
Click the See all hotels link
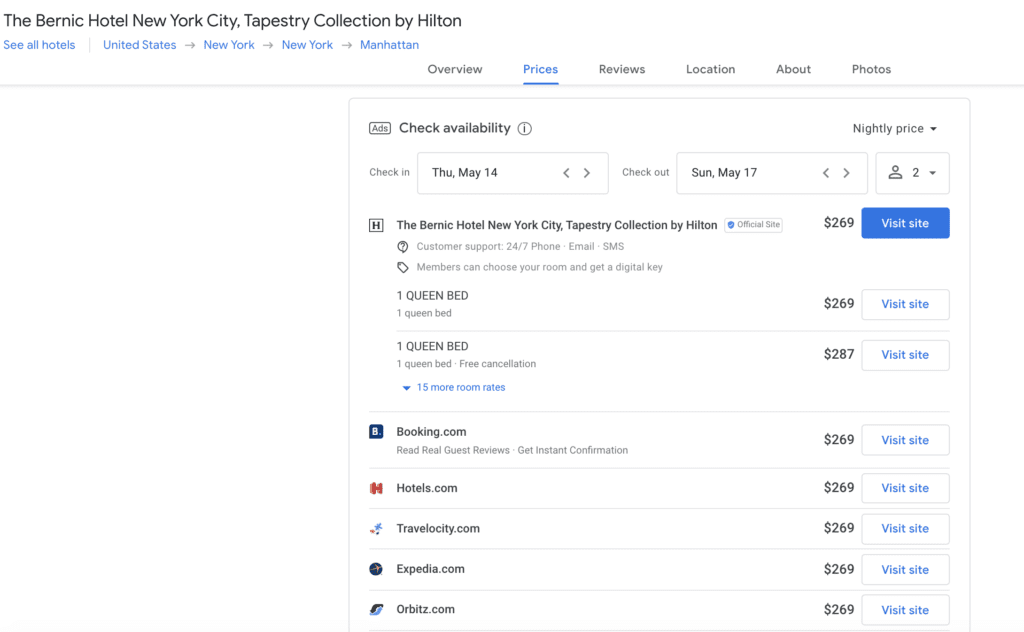point(39,44)
